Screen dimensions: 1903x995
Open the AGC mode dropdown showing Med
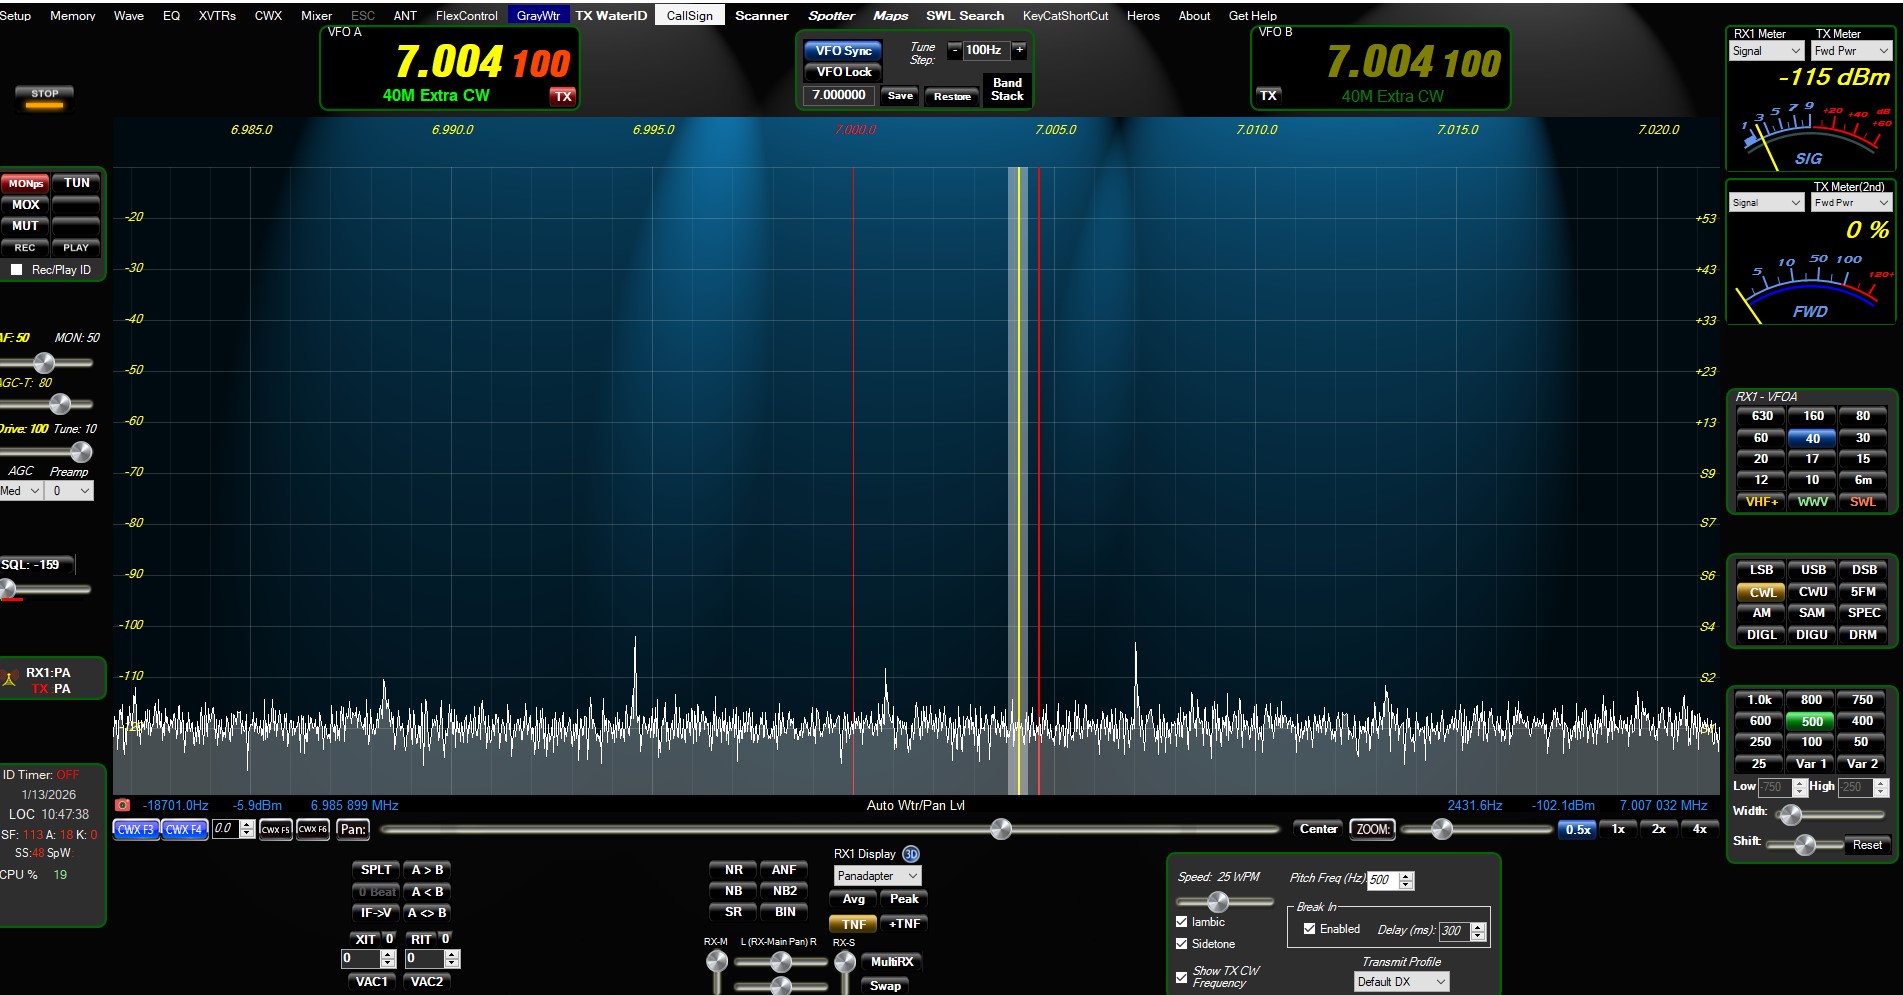click(x=21, y=491)
